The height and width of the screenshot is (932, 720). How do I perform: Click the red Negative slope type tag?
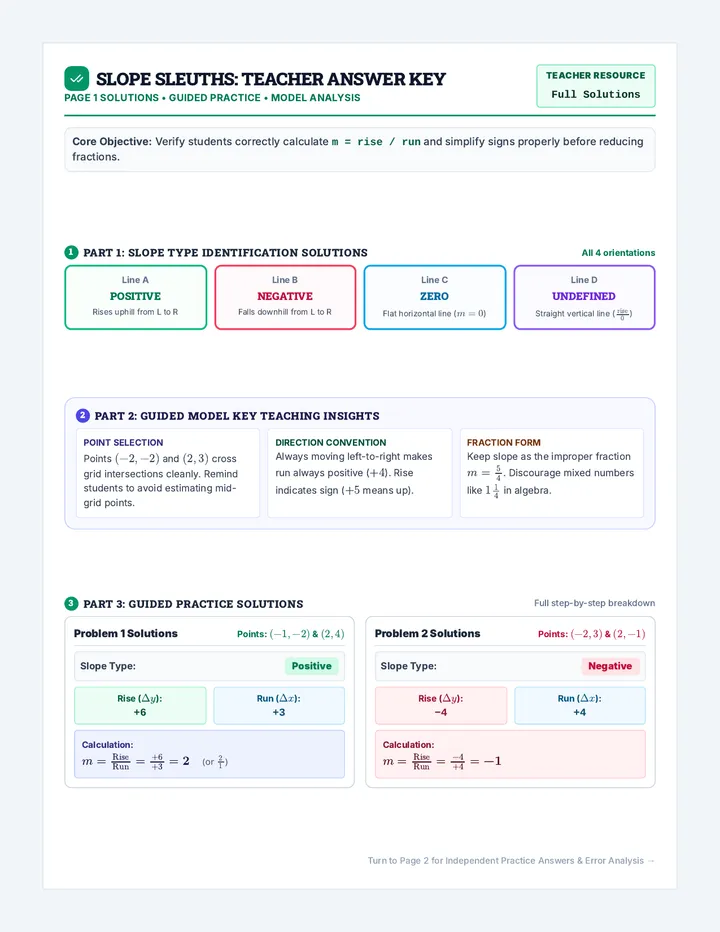610,666
